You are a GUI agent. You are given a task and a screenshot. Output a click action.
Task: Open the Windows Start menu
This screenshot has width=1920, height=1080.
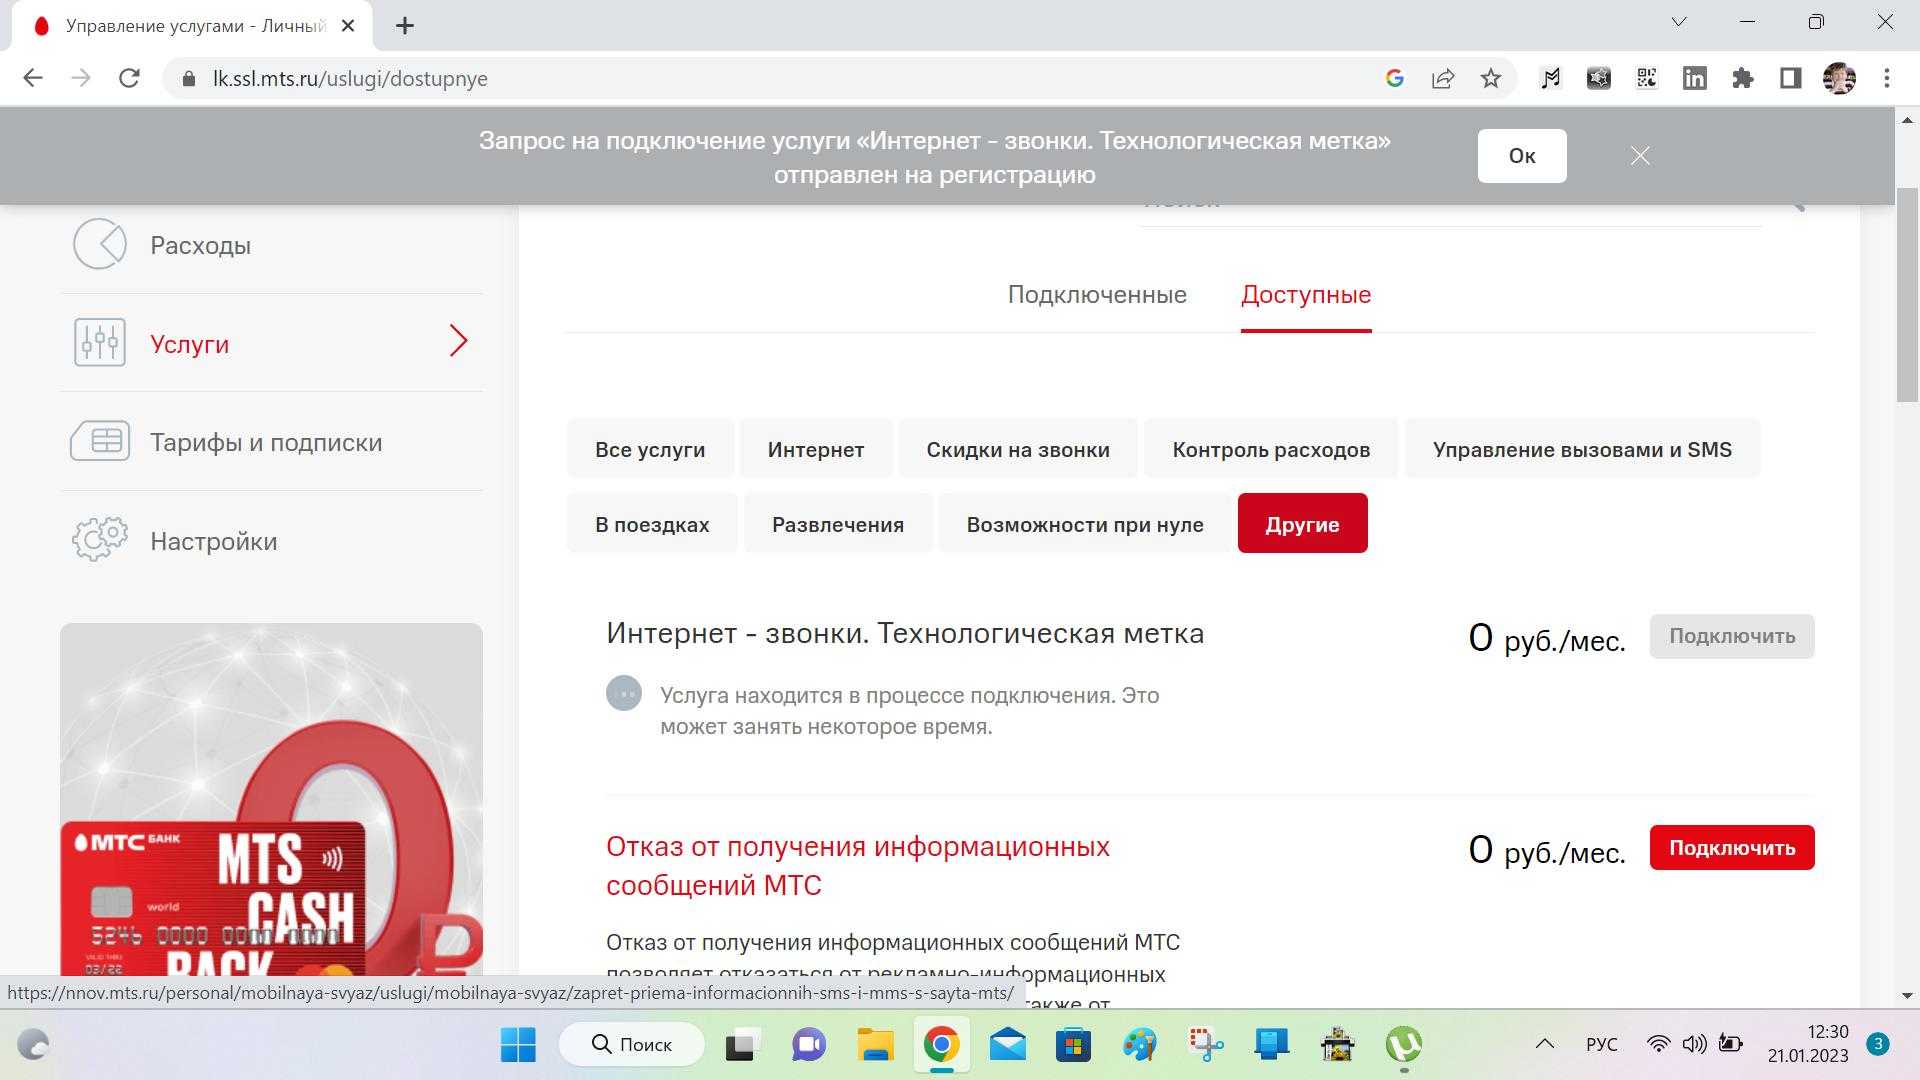pyautogui.click(x=518, y=1045)
